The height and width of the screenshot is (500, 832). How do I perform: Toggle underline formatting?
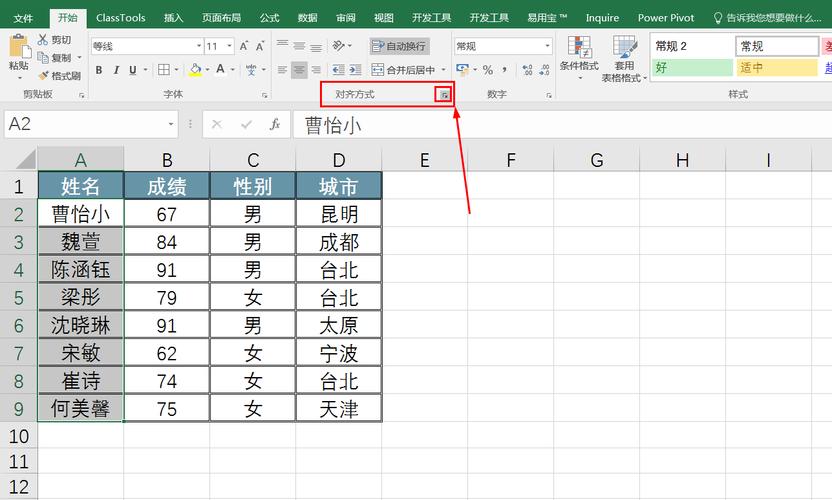[133, 70]
